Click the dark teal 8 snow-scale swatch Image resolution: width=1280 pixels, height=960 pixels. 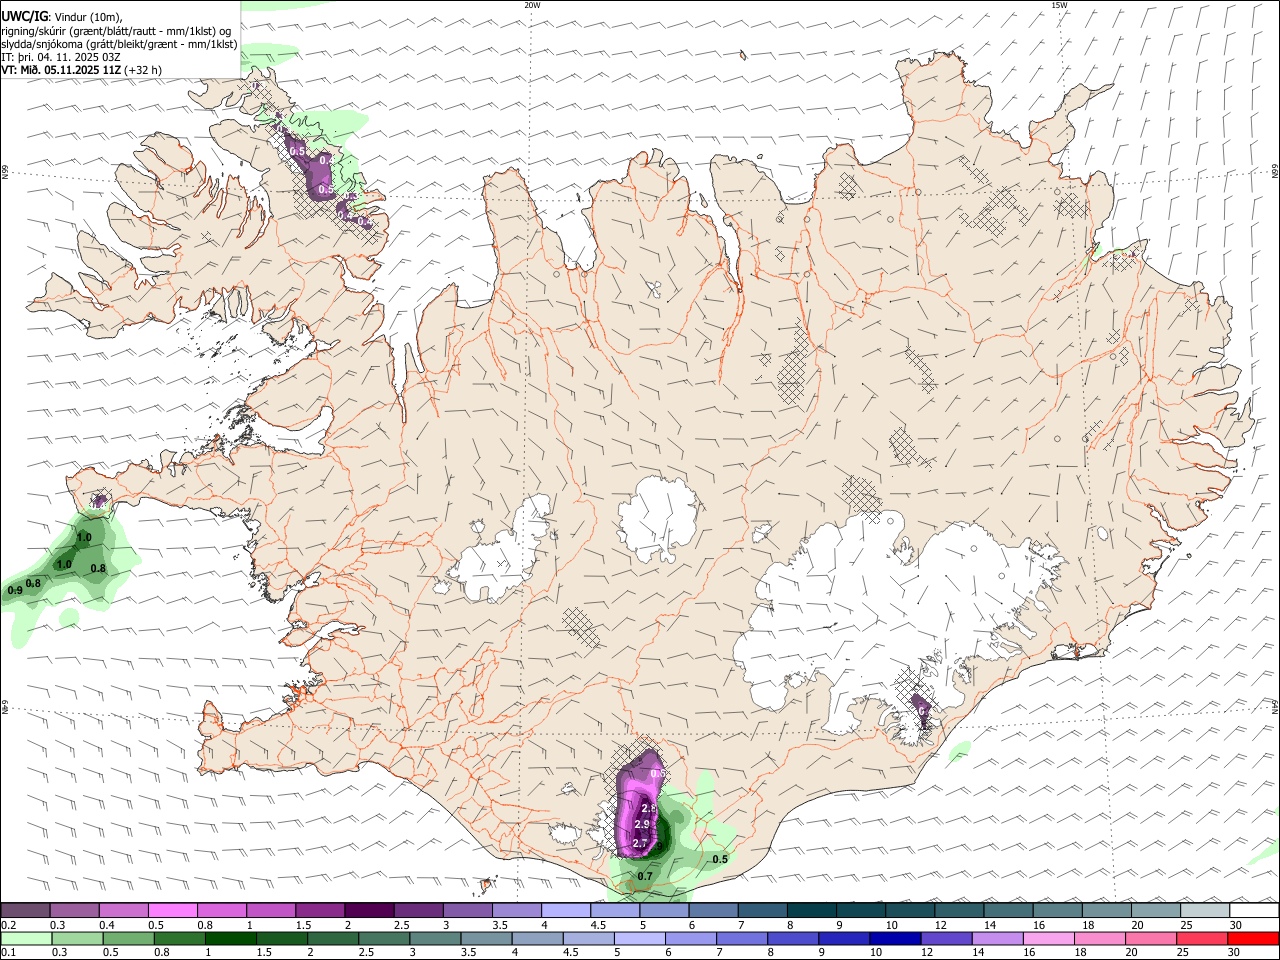pyautogui.click(x=811, y=910)
